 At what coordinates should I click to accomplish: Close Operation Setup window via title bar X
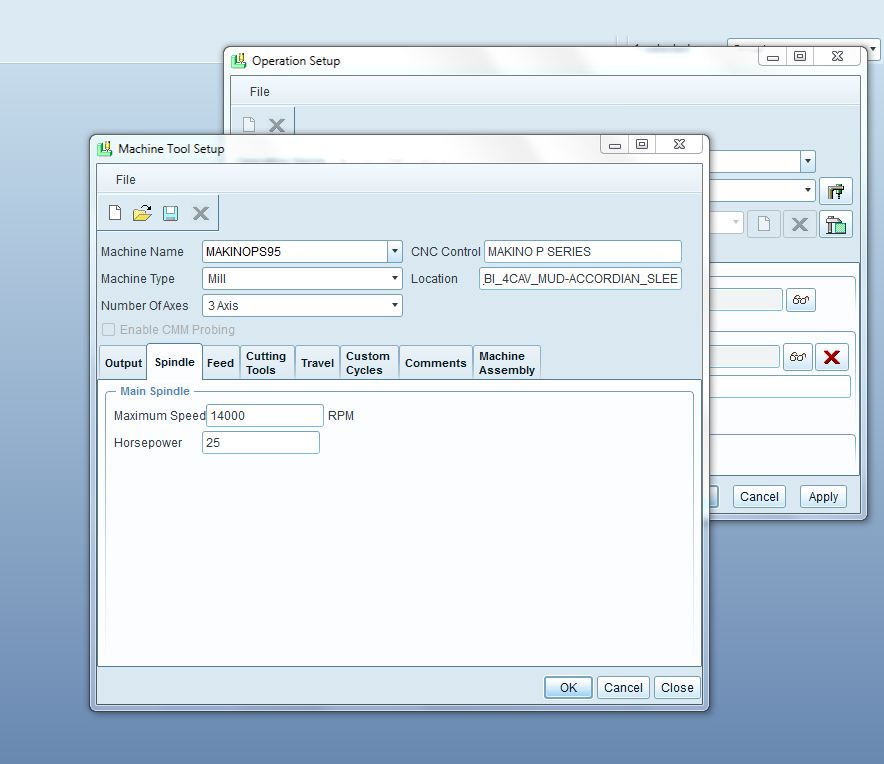point(837,56)
